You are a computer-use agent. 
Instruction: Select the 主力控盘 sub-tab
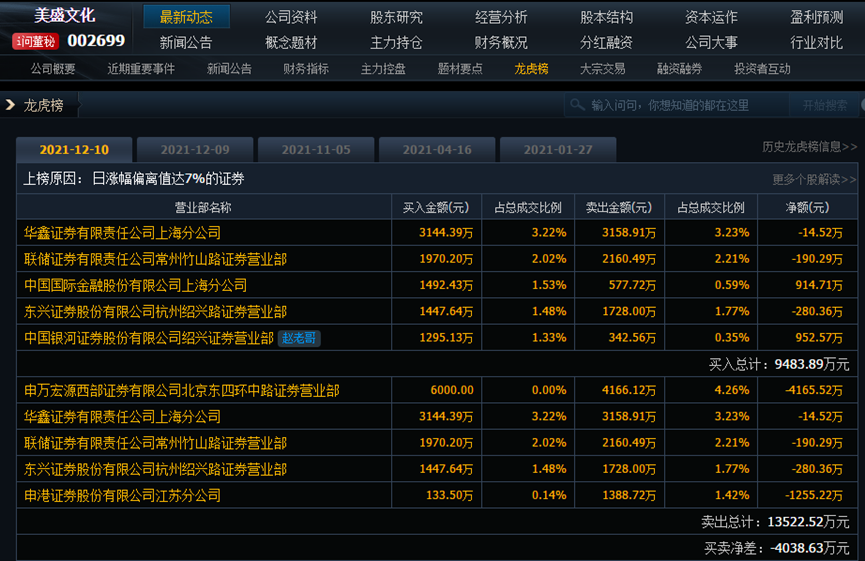pos(383,69)
